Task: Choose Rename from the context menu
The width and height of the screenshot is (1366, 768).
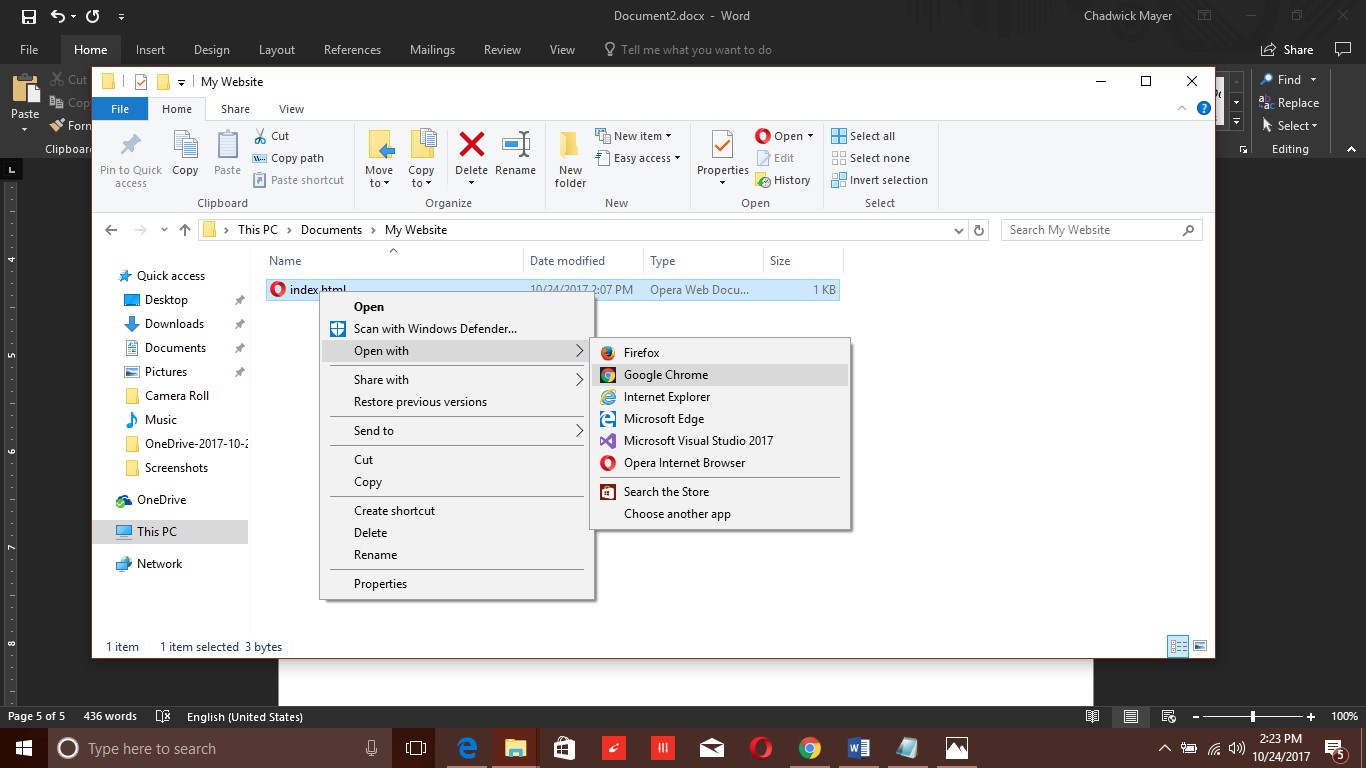Action: [x=457, y=555]
